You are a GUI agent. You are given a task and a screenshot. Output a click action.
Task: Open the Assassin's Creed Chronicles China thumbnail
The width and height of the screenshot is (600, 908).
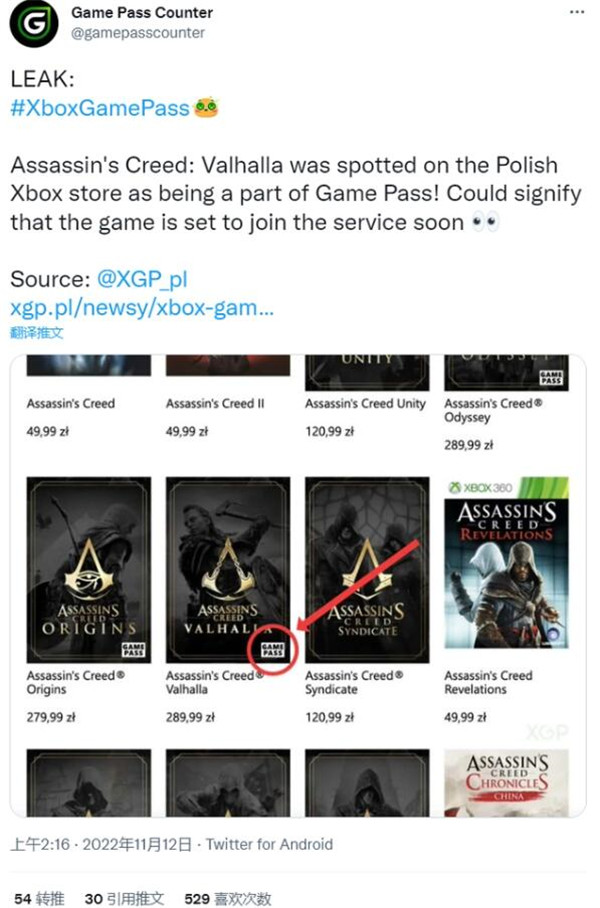pyautogui.click(x=506, y=783)
